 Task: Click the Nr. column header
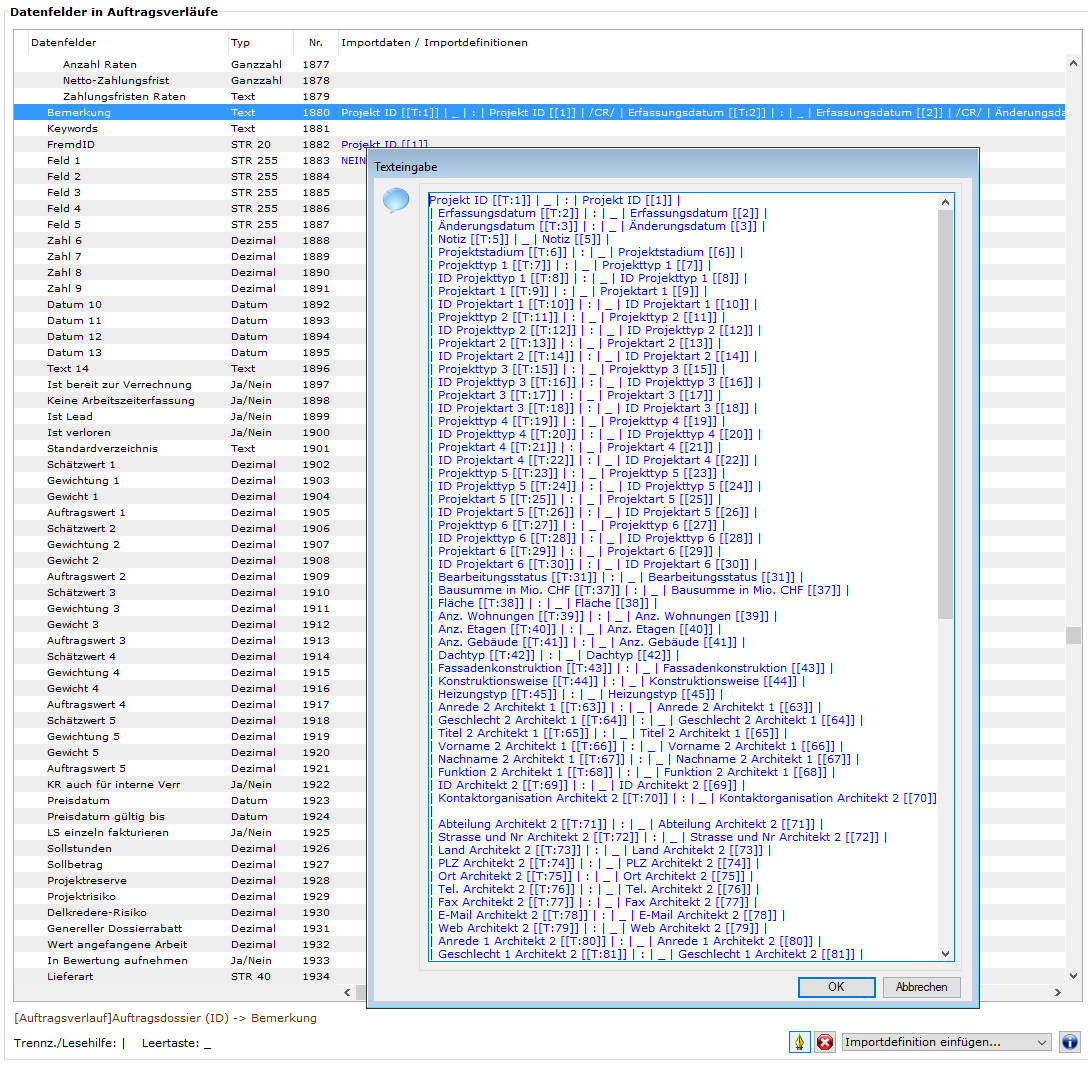tap(315, 43)
